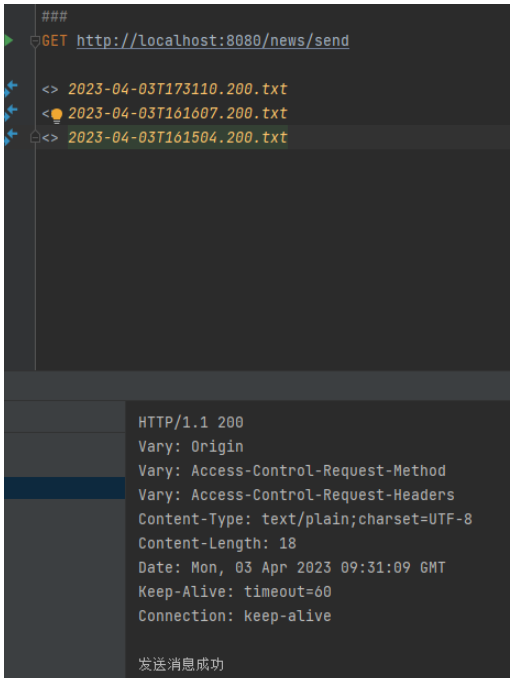
Task: Collapse the GET request fold marker
Action: click(x=35, y=42)
